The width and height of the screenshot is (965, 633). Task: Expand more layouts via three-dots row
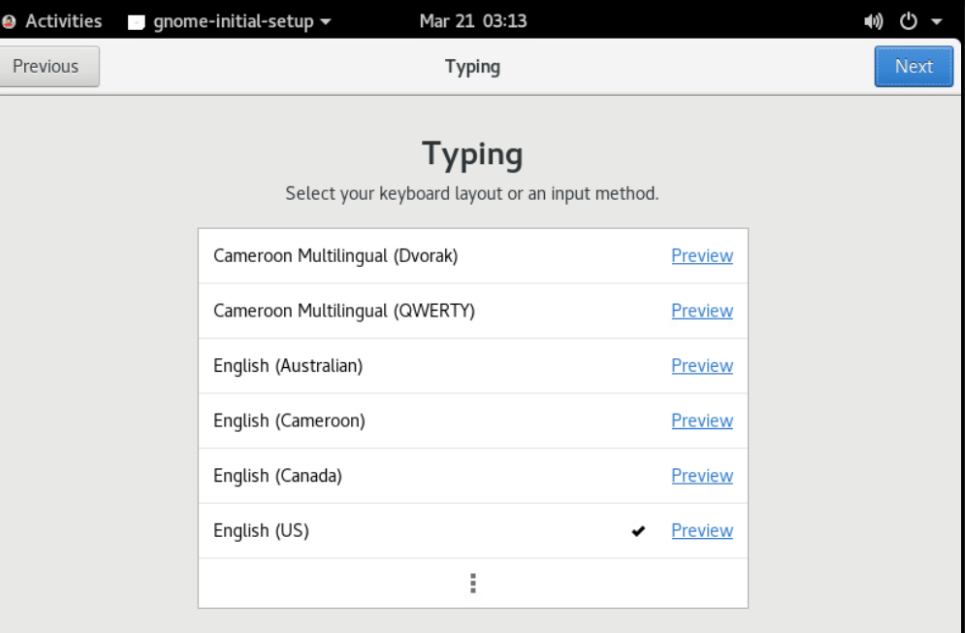coord(473,583)
